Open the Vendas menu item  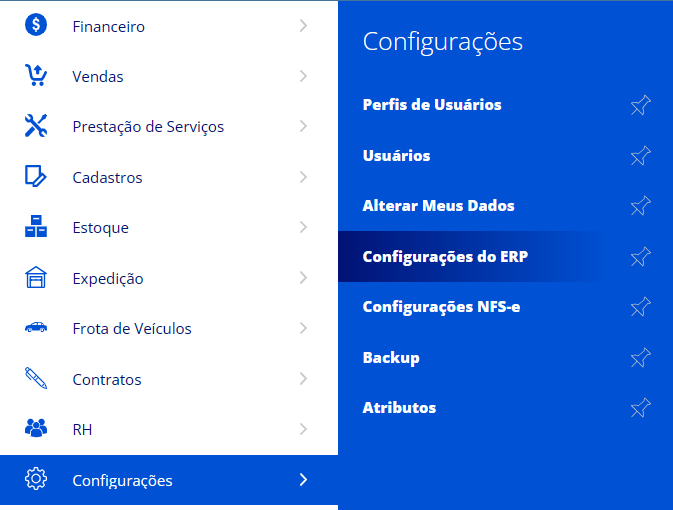98,76
